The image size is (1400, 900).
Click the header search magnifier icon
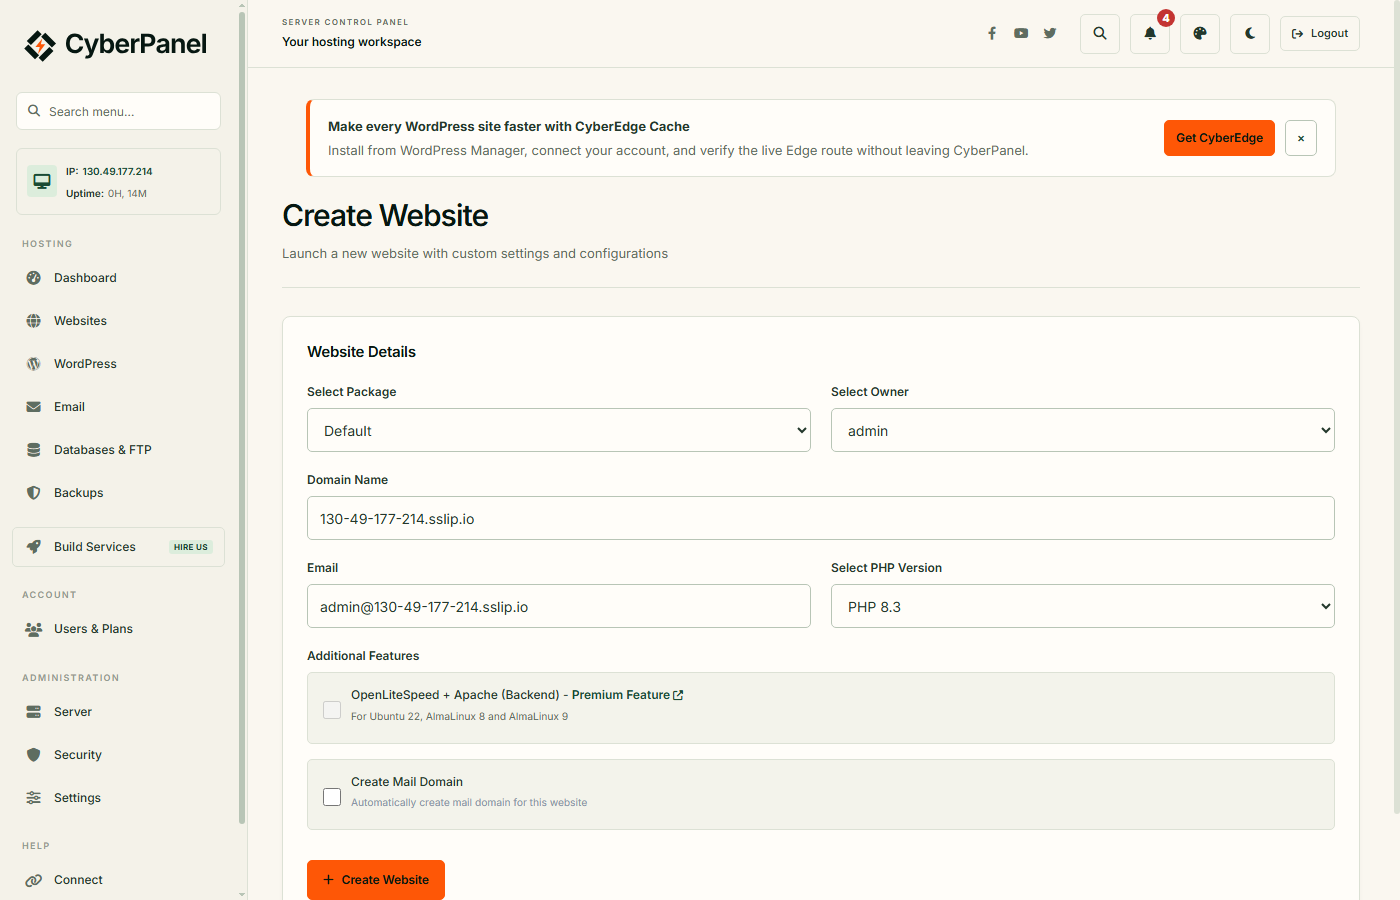click(1100, 34)
